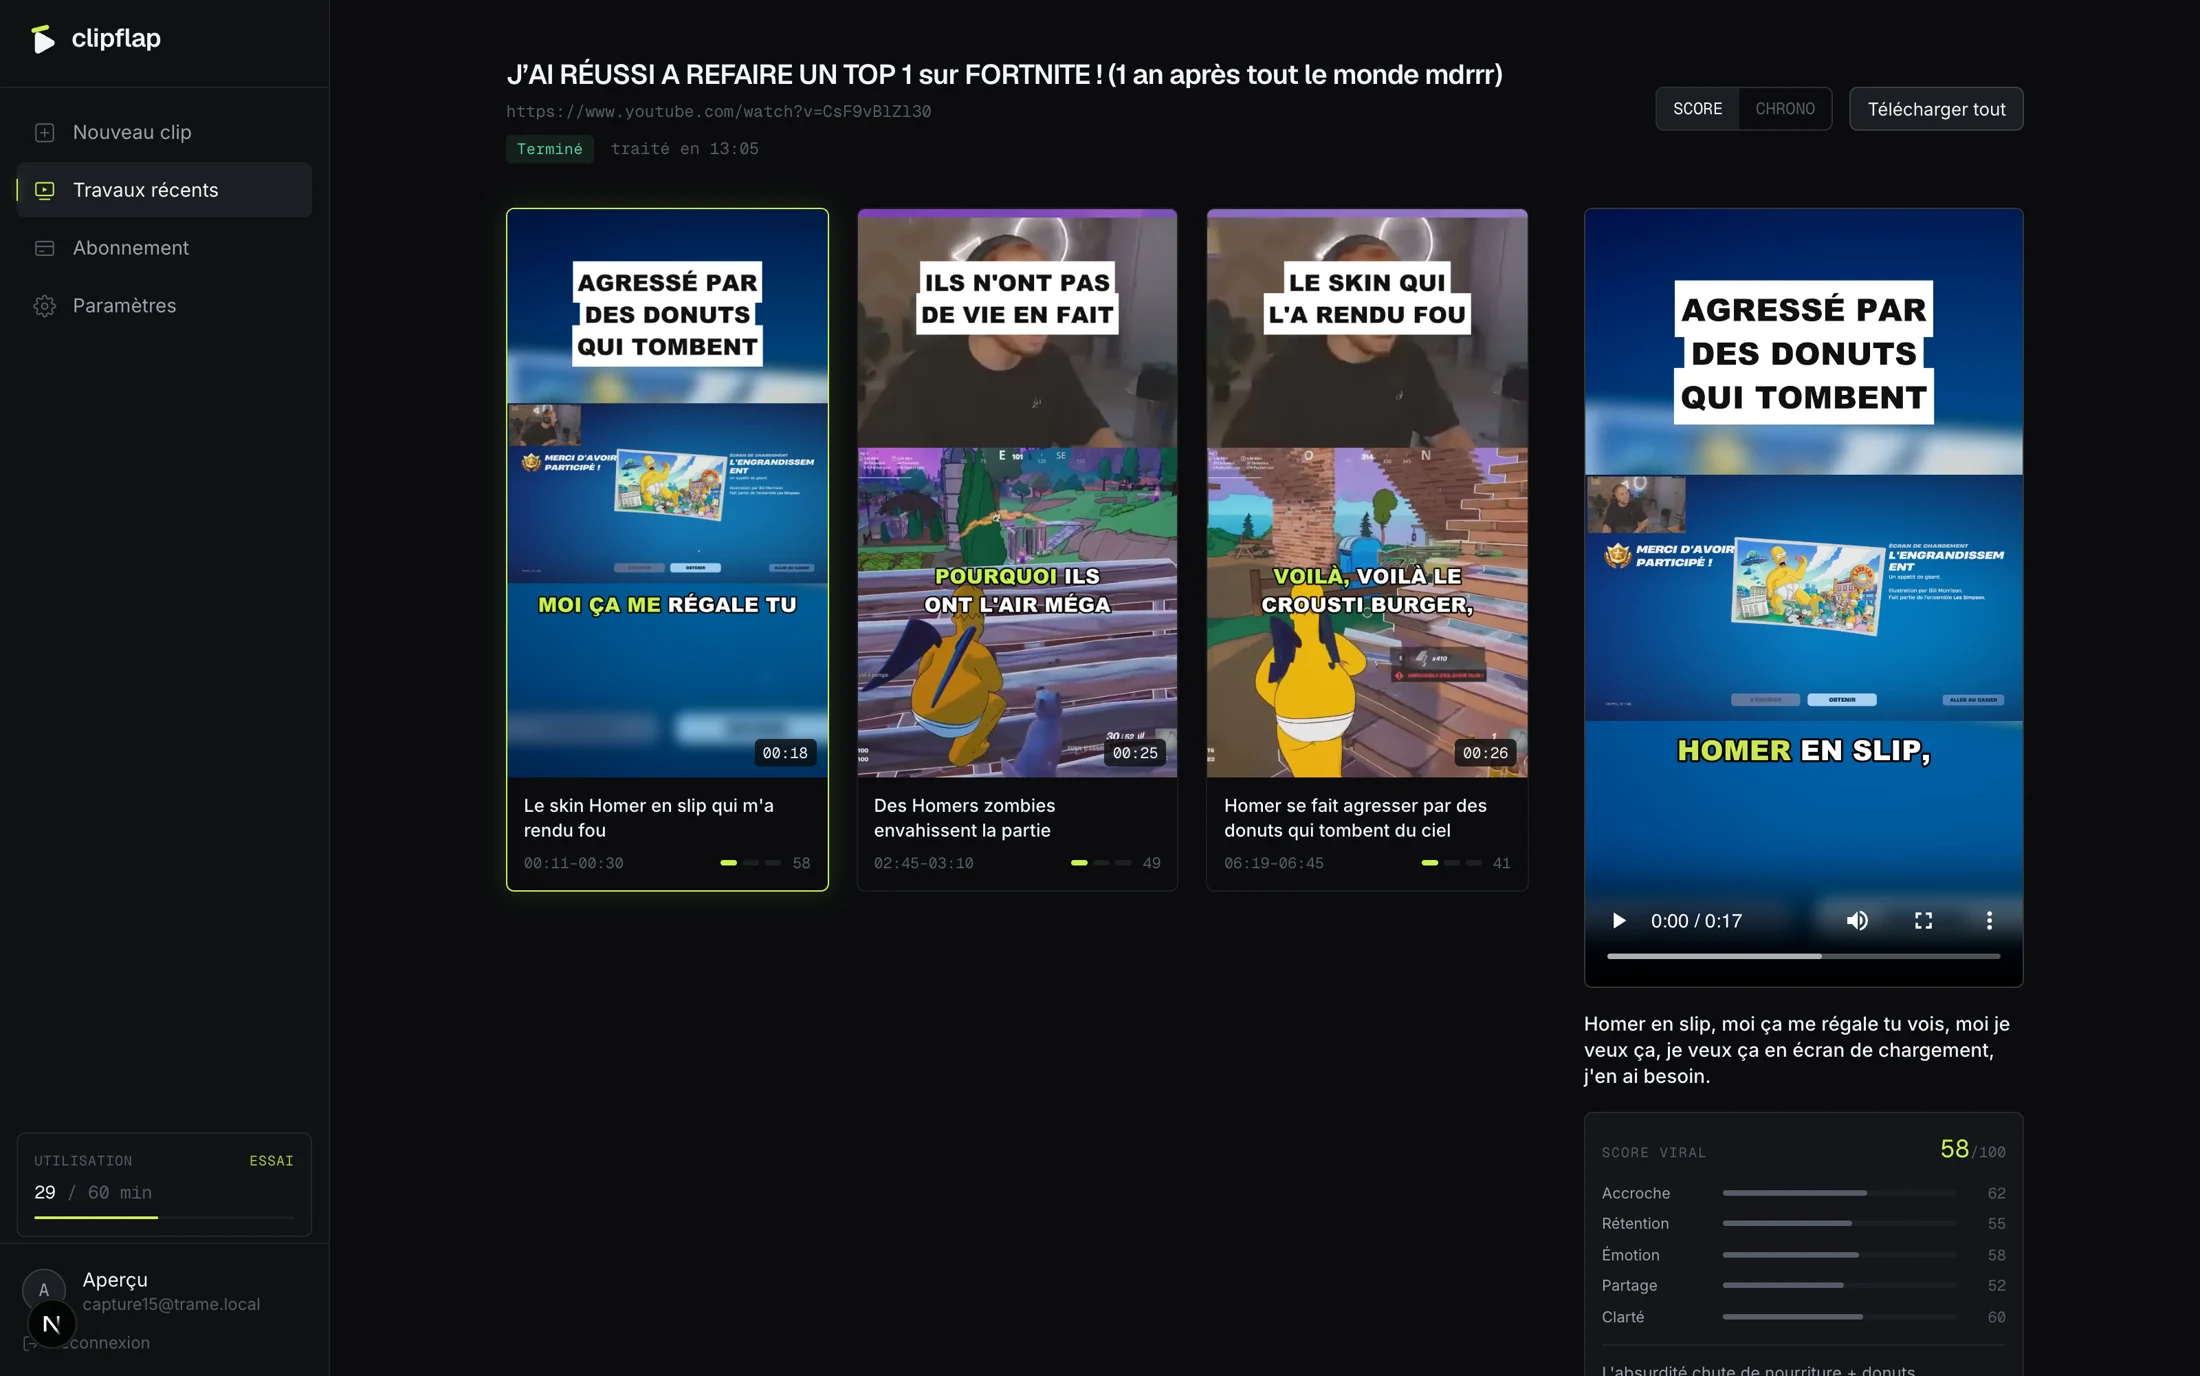The height and width of the screenshot is (1376, 2200).
Task: Enter fullscreen on the preview video
Action: click(1923, 921)
